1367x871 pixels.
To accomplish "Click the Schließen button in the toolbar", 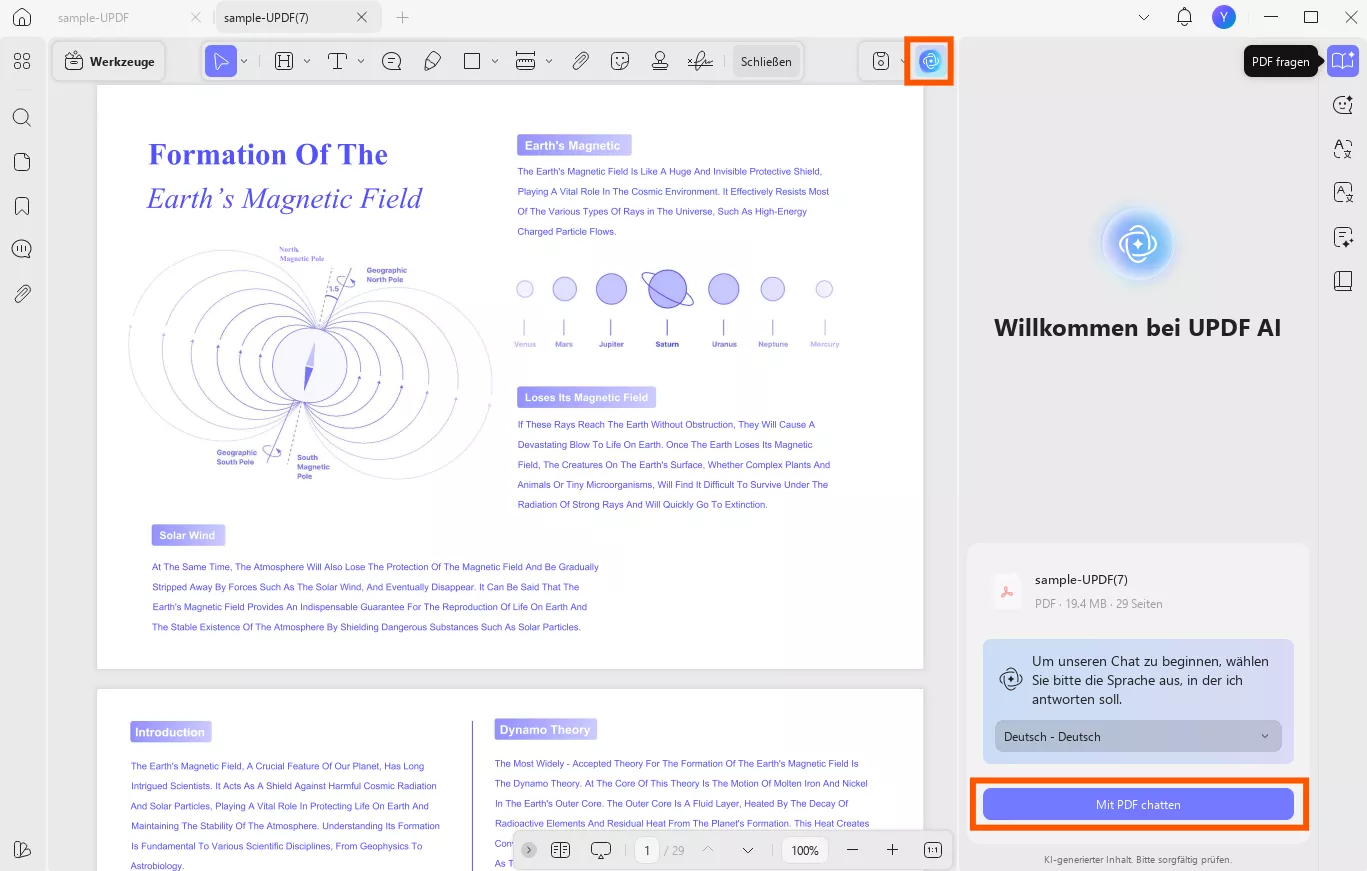I will coord(766,61).
